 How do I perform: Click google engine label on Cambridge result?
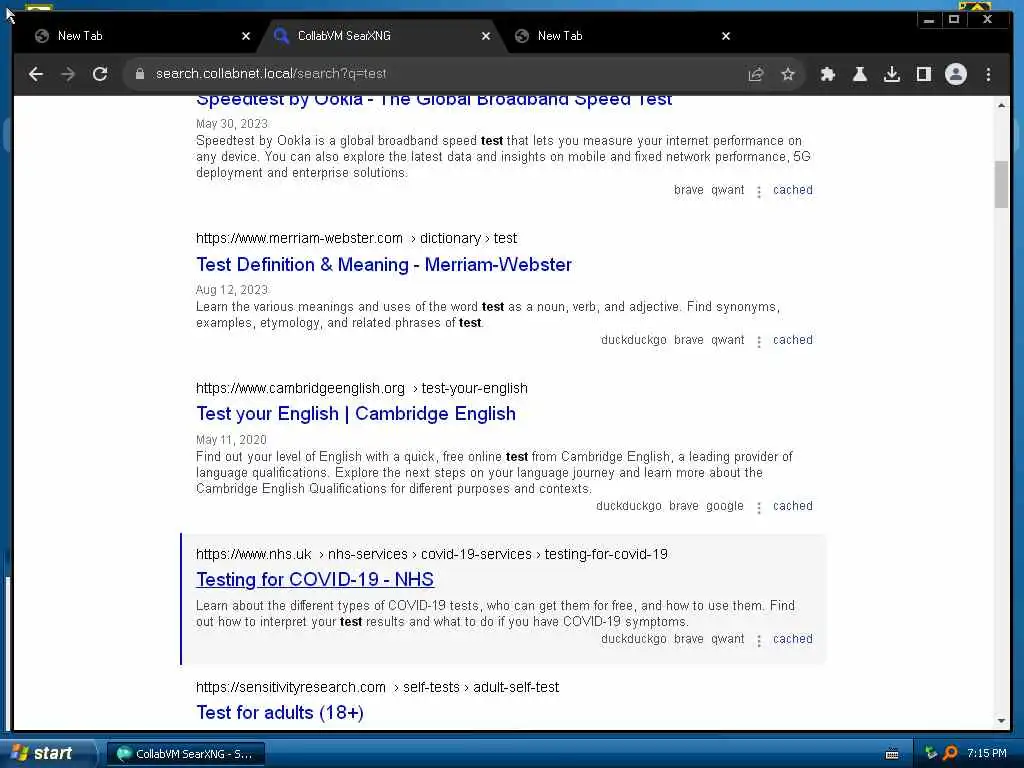coord(725,506)
